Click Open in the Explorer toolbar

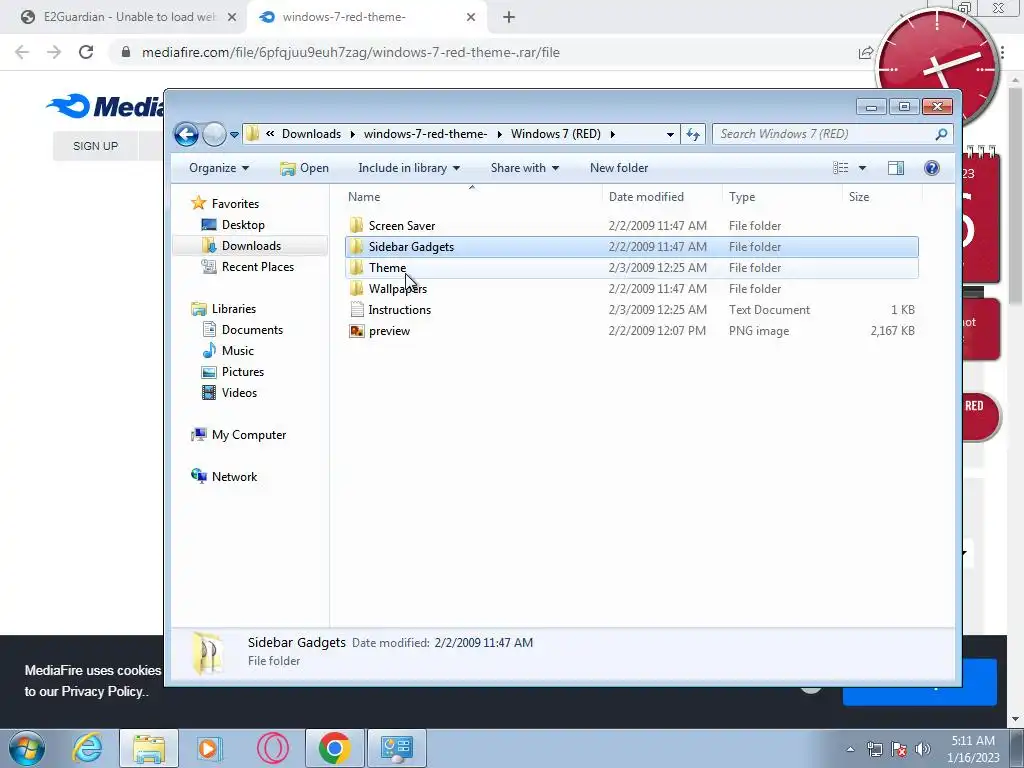(x=304, y=168)
